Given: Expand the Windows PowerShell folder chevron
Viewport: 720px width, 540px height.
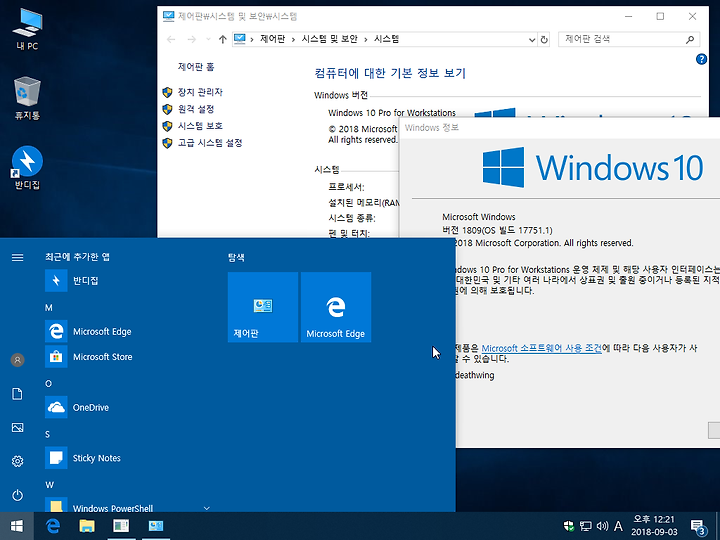Looking at the screenshot, I should coord(207,508).
